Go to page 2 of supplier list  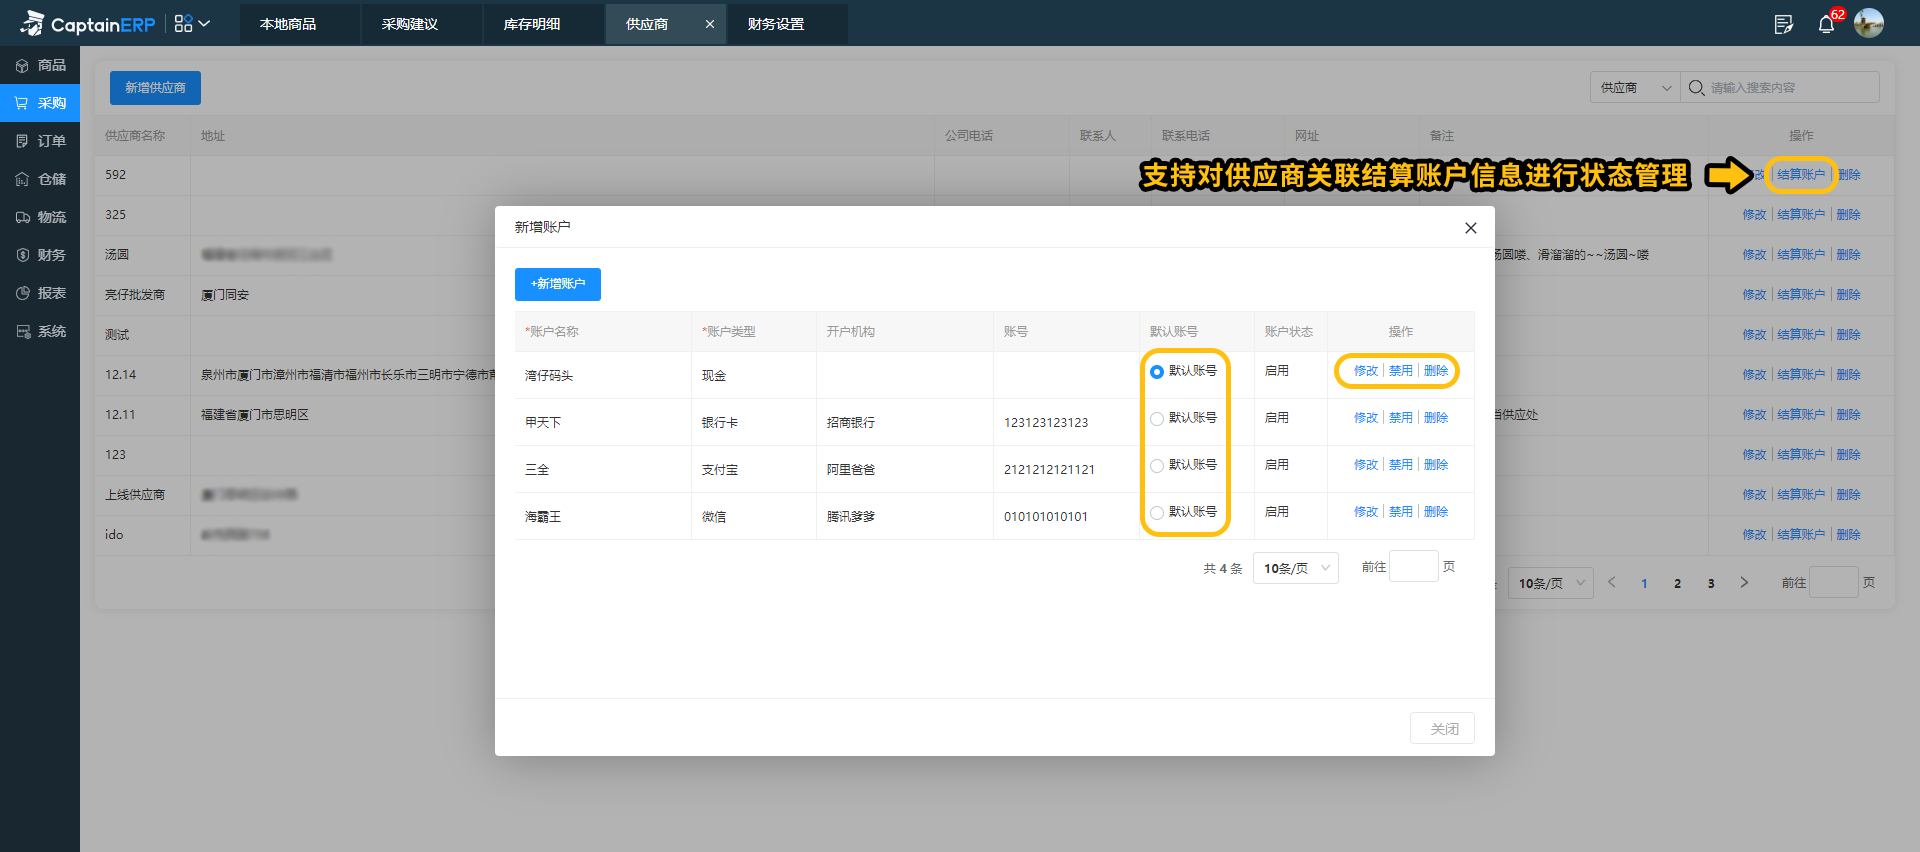coord(1677,583)
